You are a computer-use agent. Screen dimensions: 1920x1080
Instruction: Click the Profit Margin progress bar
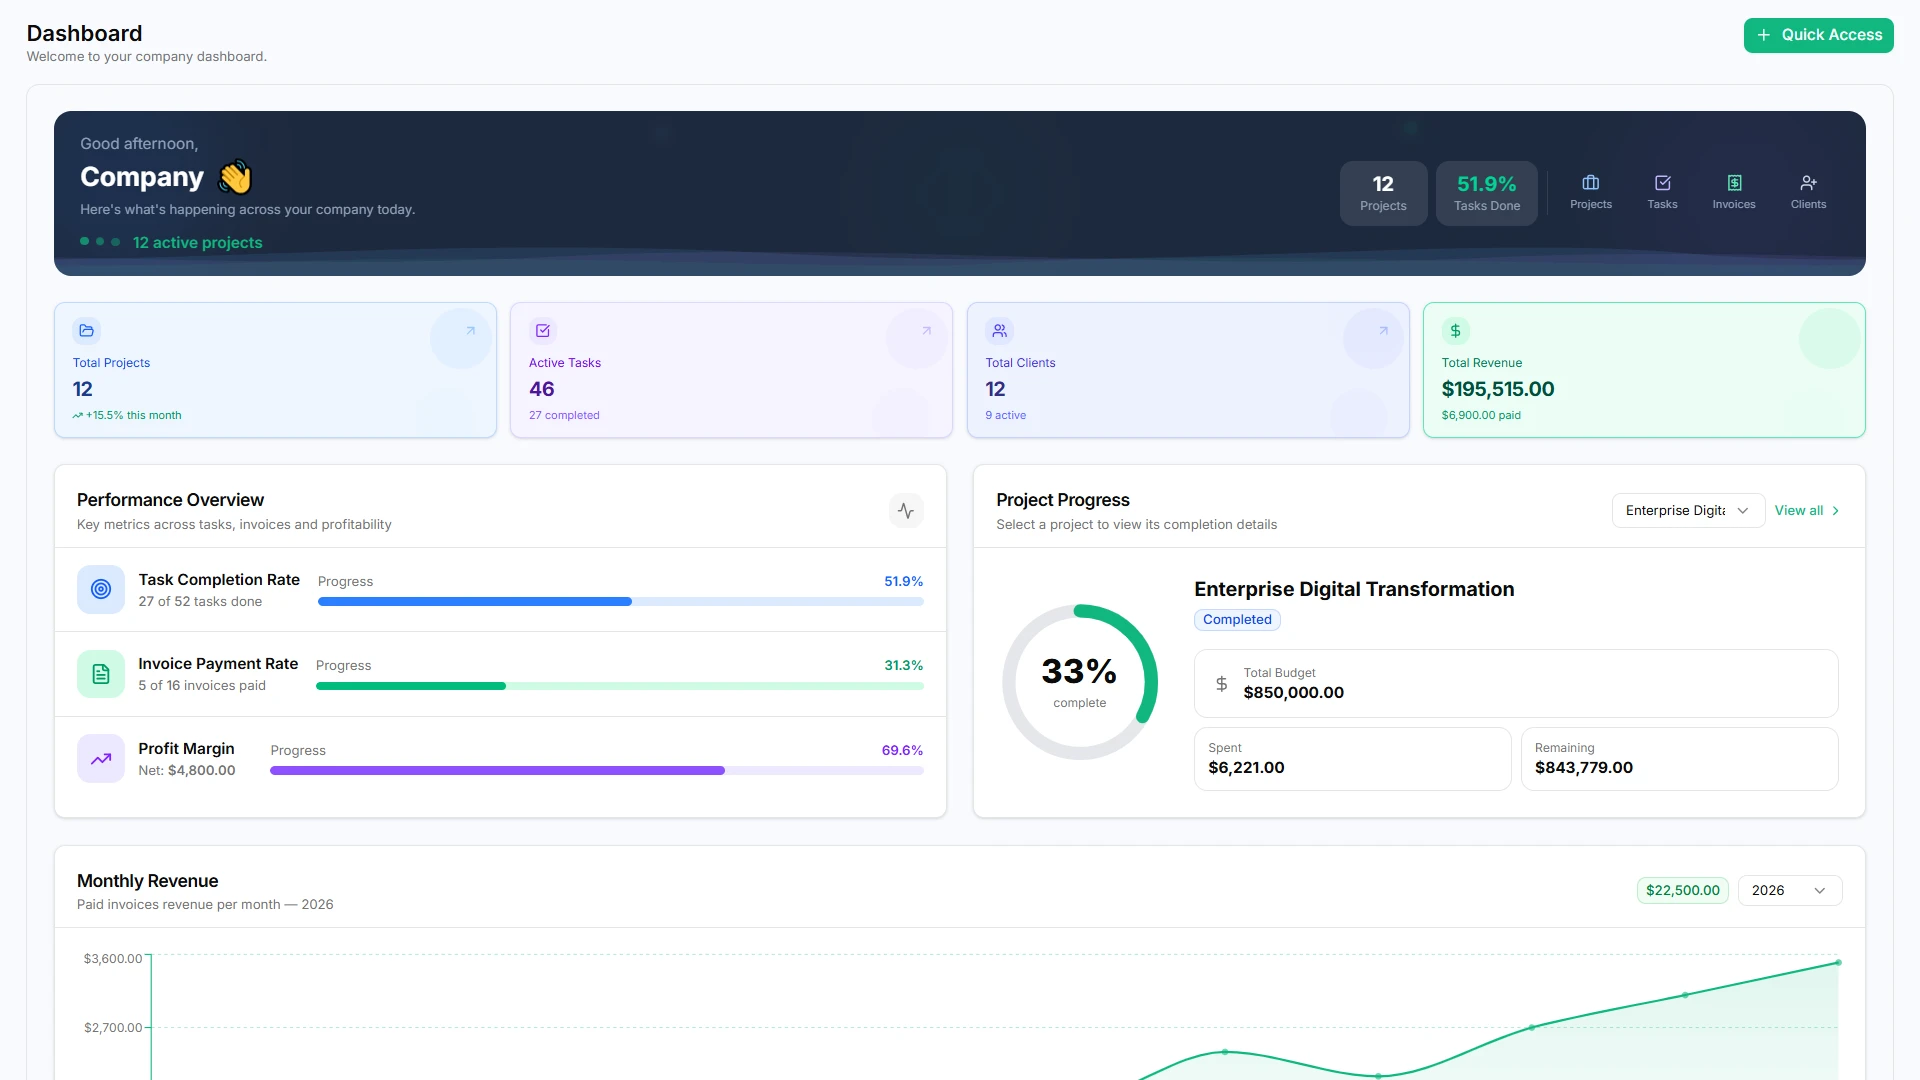click(596, 771)
